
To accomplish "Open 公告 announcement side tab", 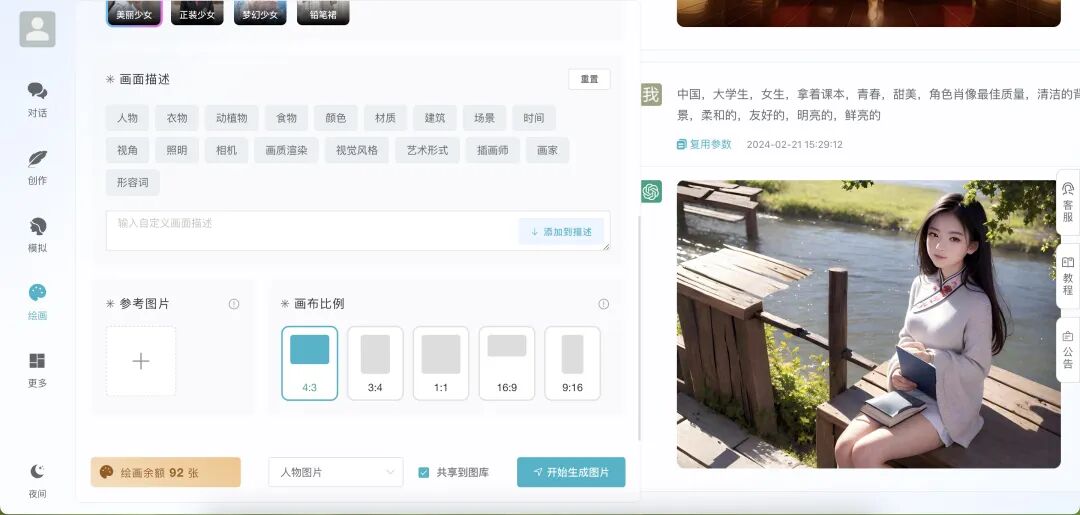I will click(1068, 350).
